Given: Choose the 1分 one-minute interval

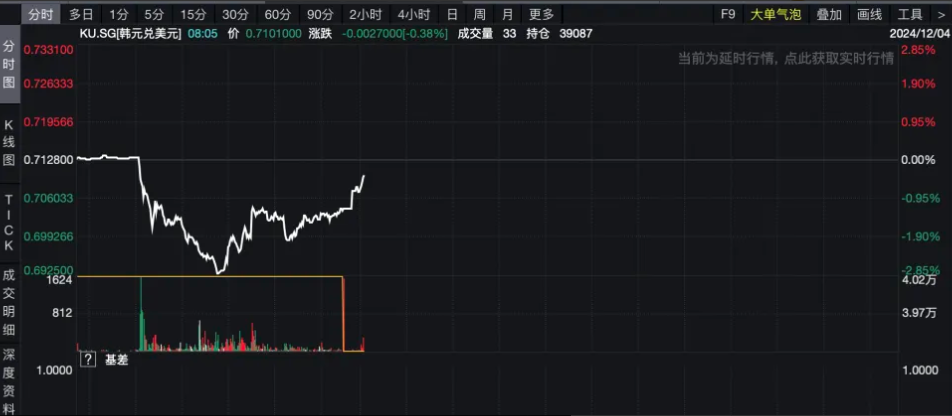Looking at the screenshot, I should click(119, 15).
